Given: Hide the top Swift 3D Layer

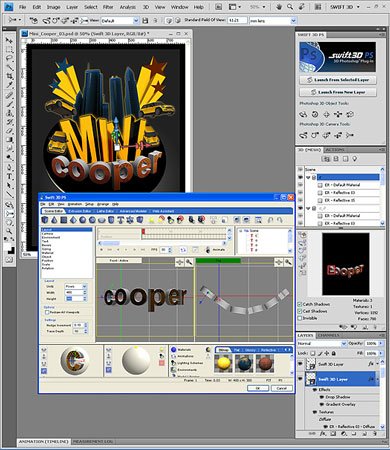Looking at the screenshot, I should point(300,364).
